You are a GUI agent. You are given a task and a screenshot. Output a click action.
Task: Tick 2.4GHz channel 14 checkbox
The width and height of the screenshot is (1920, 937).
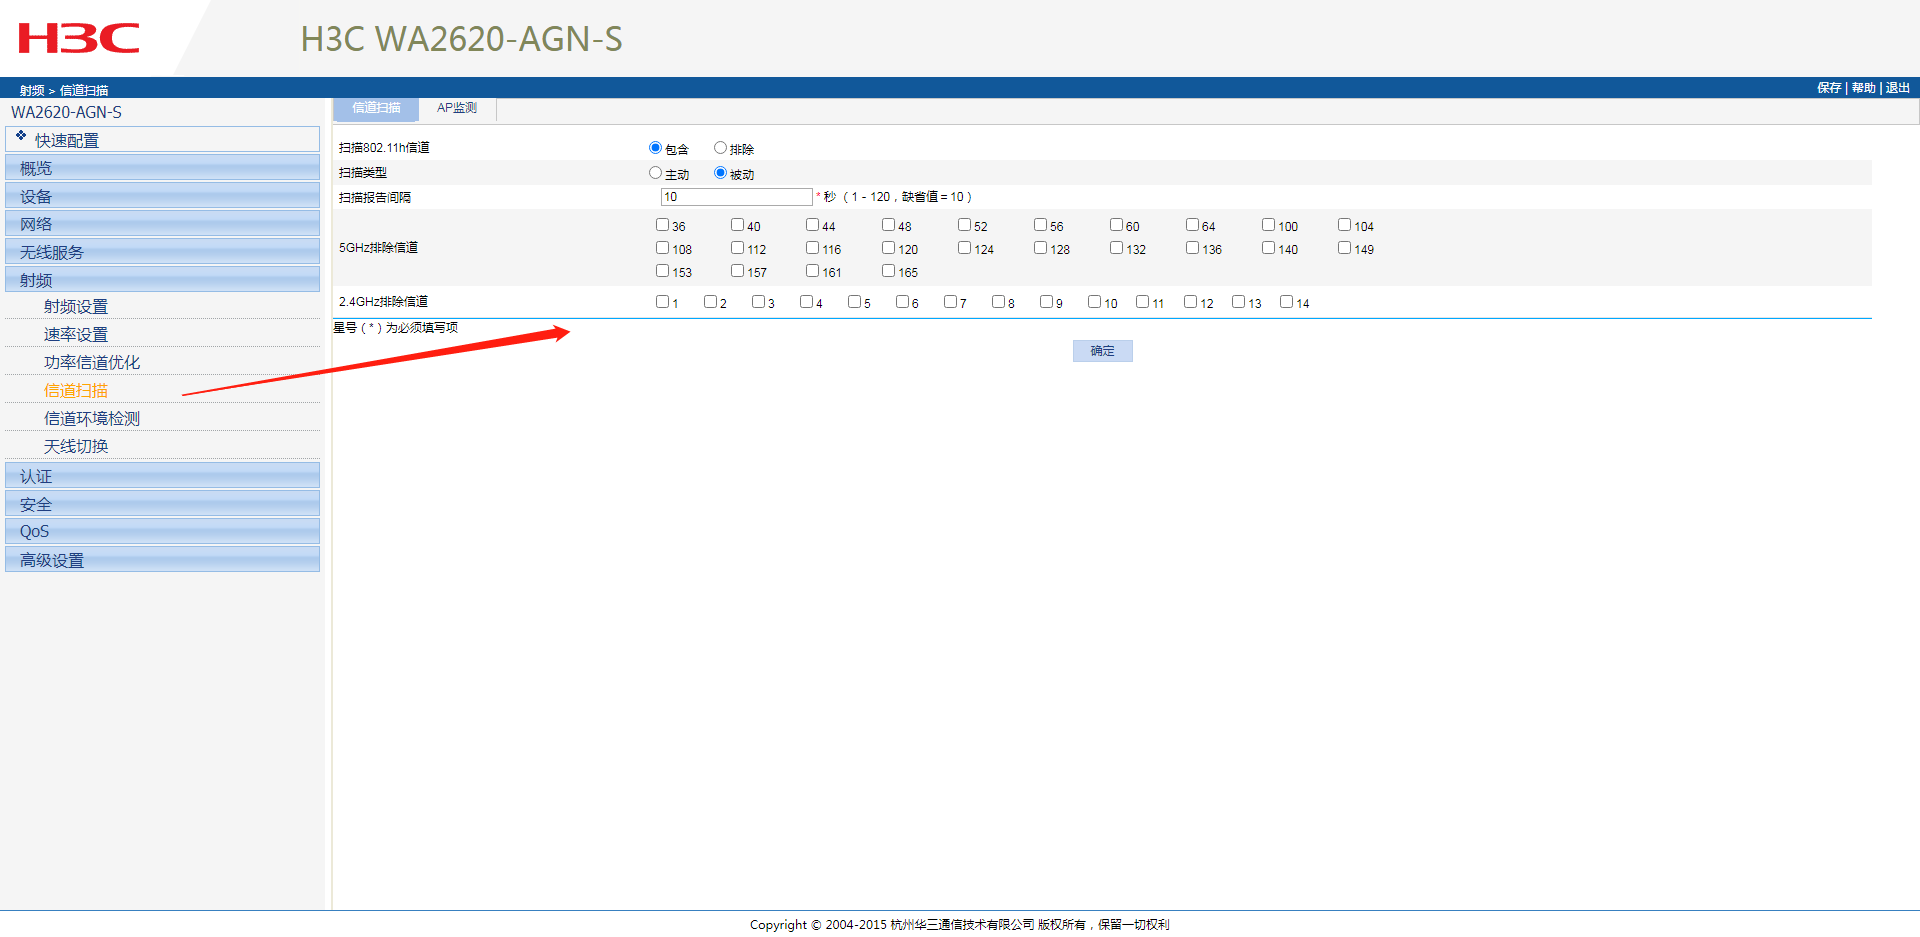1286,302
